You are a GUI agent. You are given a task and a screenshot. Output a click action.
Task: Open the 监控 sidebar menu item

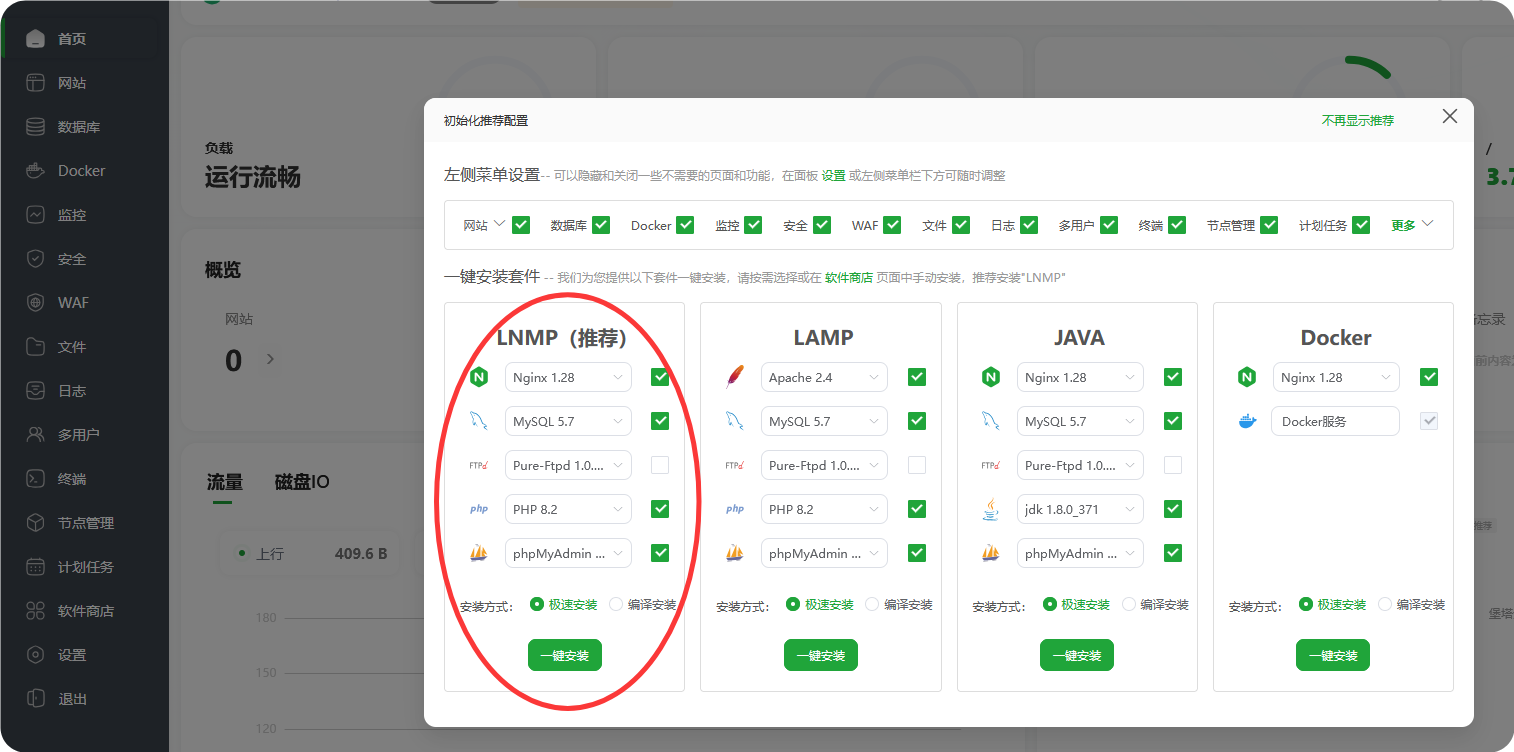coord(85,215)
